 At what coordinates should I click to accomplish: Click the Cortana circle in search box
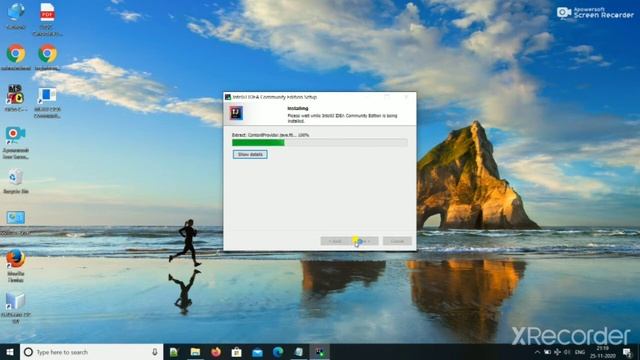pyautogui.click(x=28, y=352)
